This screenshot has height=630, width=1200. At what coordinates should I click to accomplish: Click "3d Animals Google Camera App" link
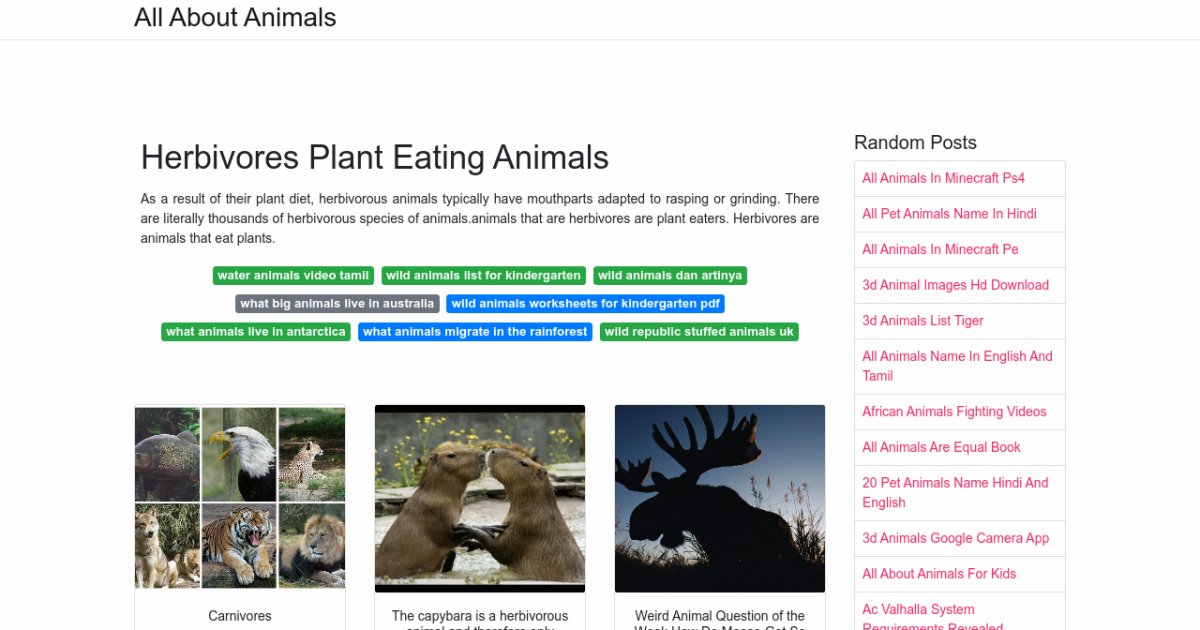[x=955, y=538]
